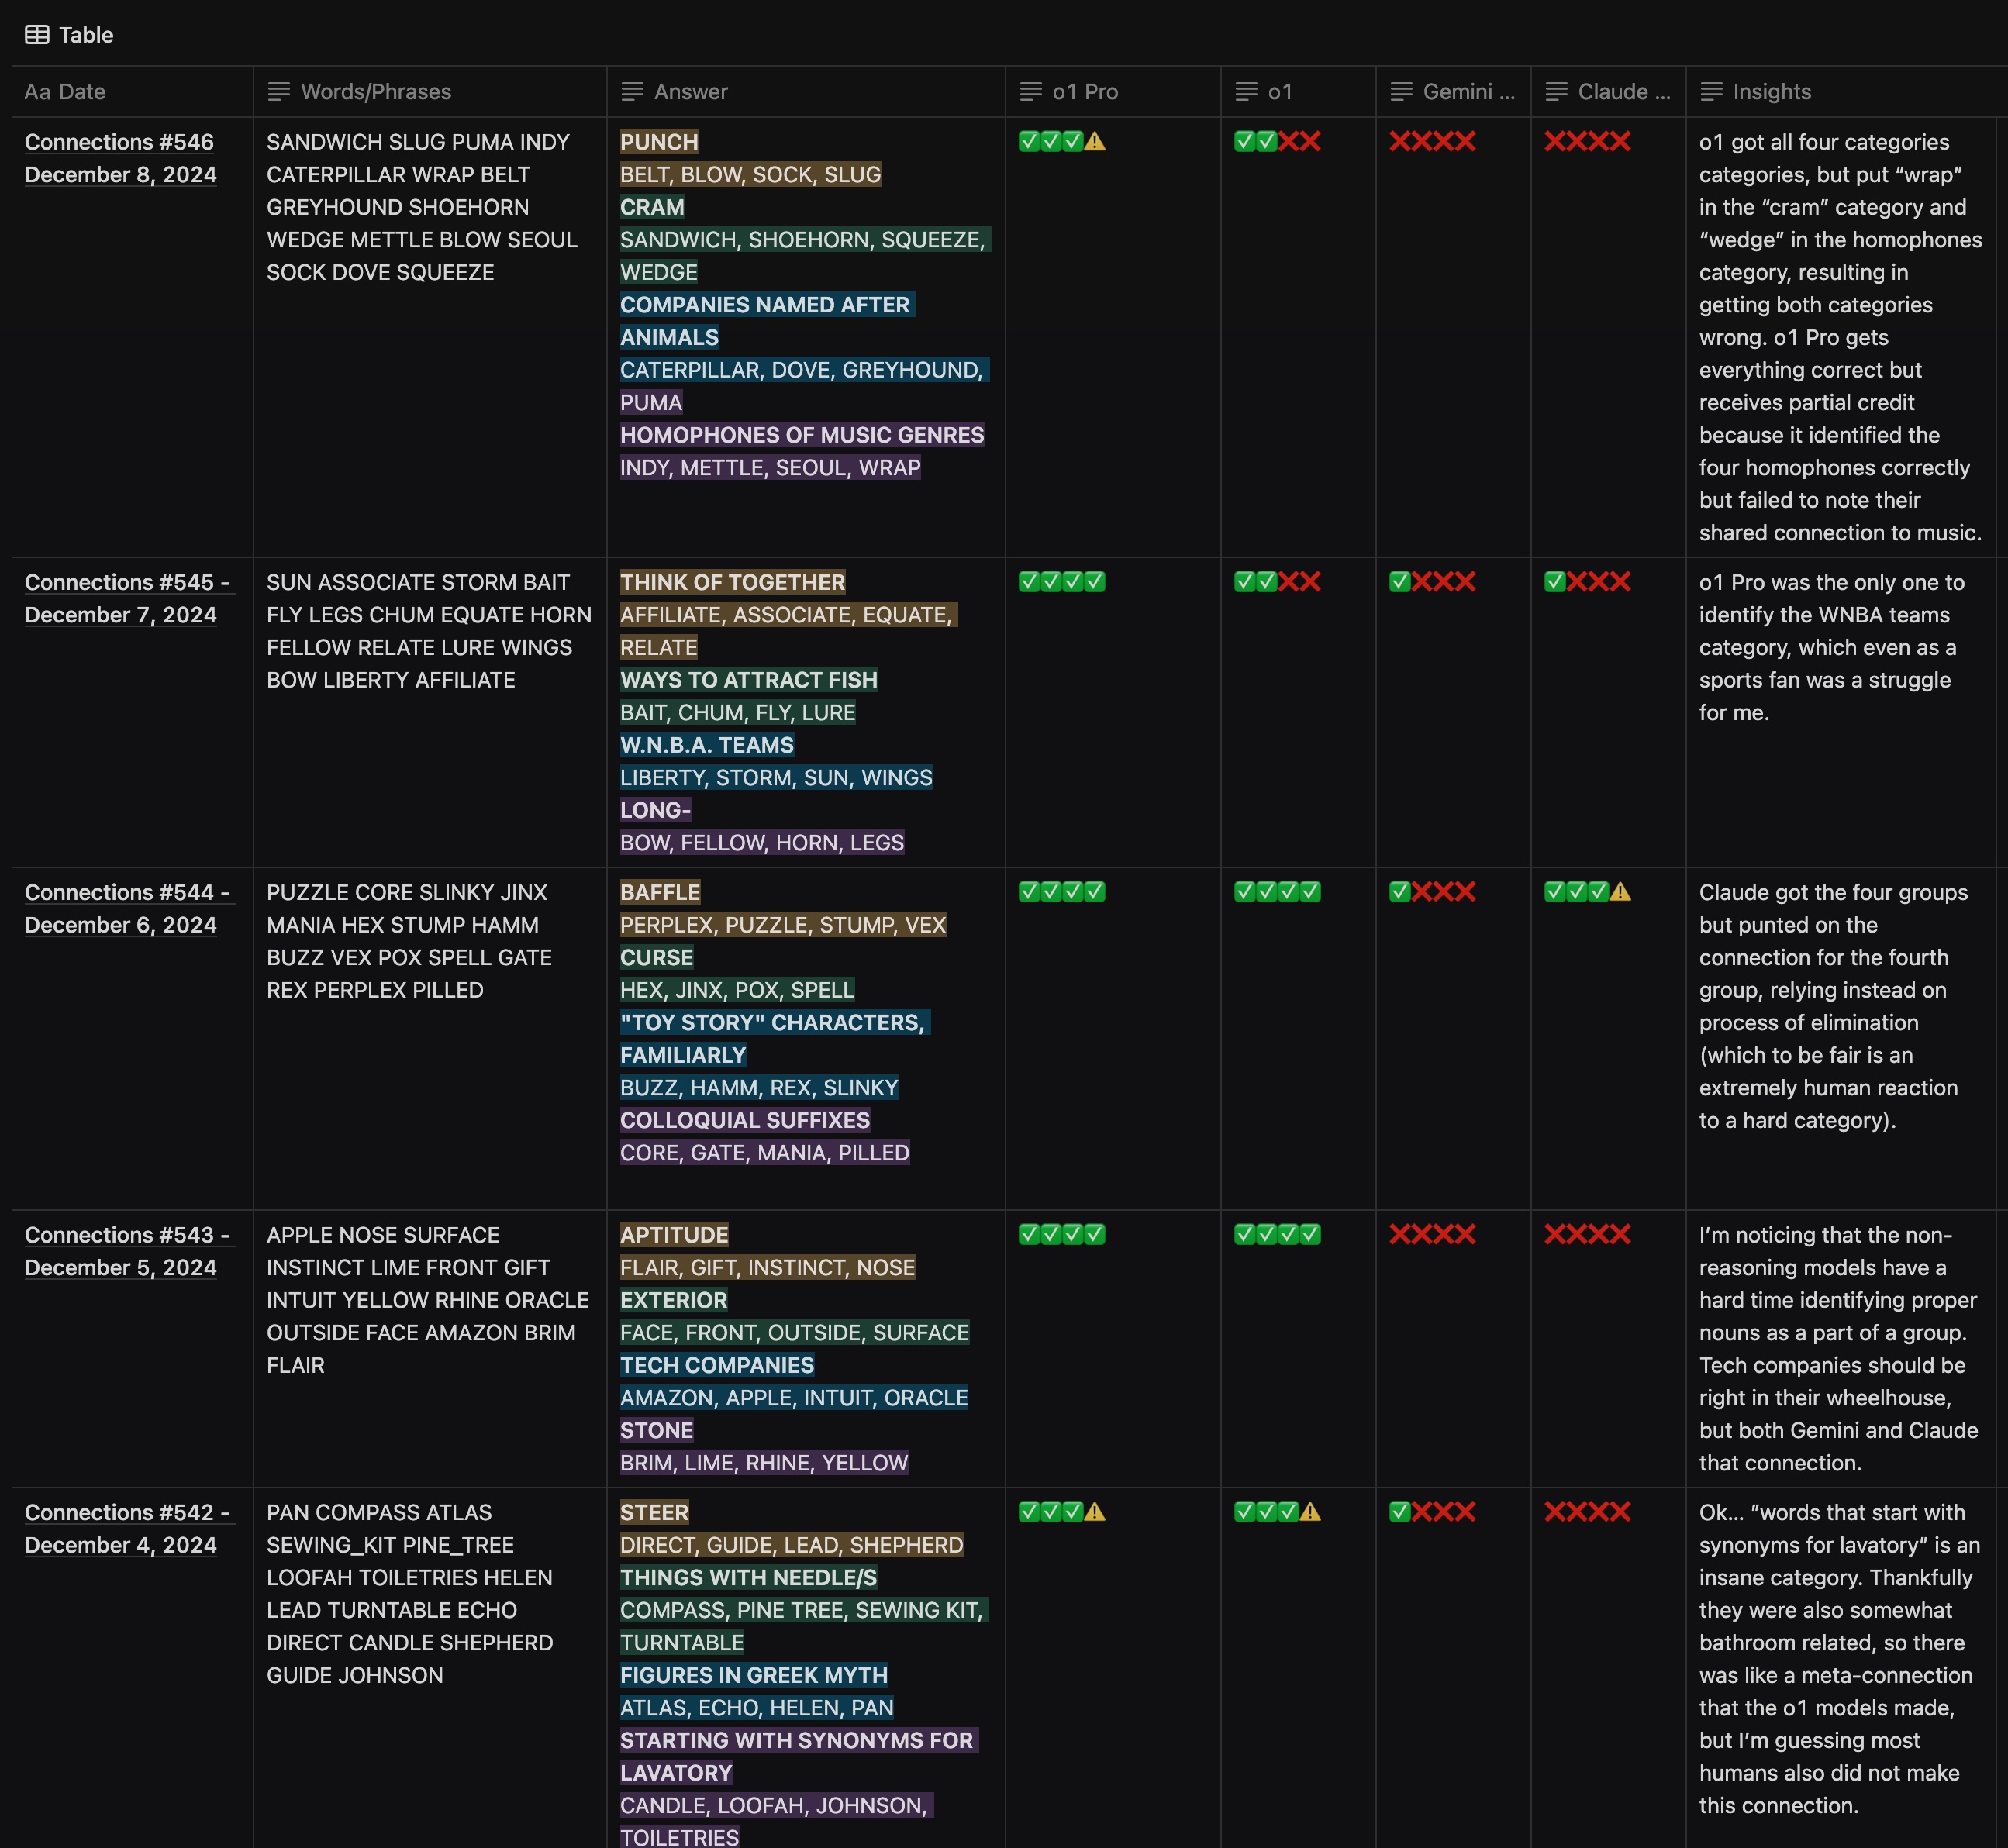This screenshot has width=2008, height=1848.
Task: Click the Claude column text icon
Action: 1556,92
